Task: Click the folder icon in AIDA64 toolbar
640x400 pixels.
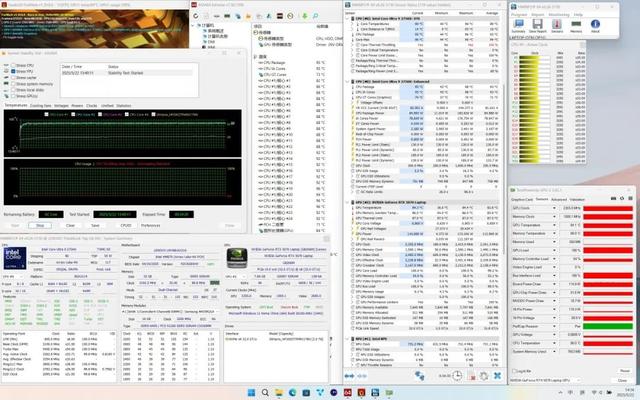Action: pos(248,16)
